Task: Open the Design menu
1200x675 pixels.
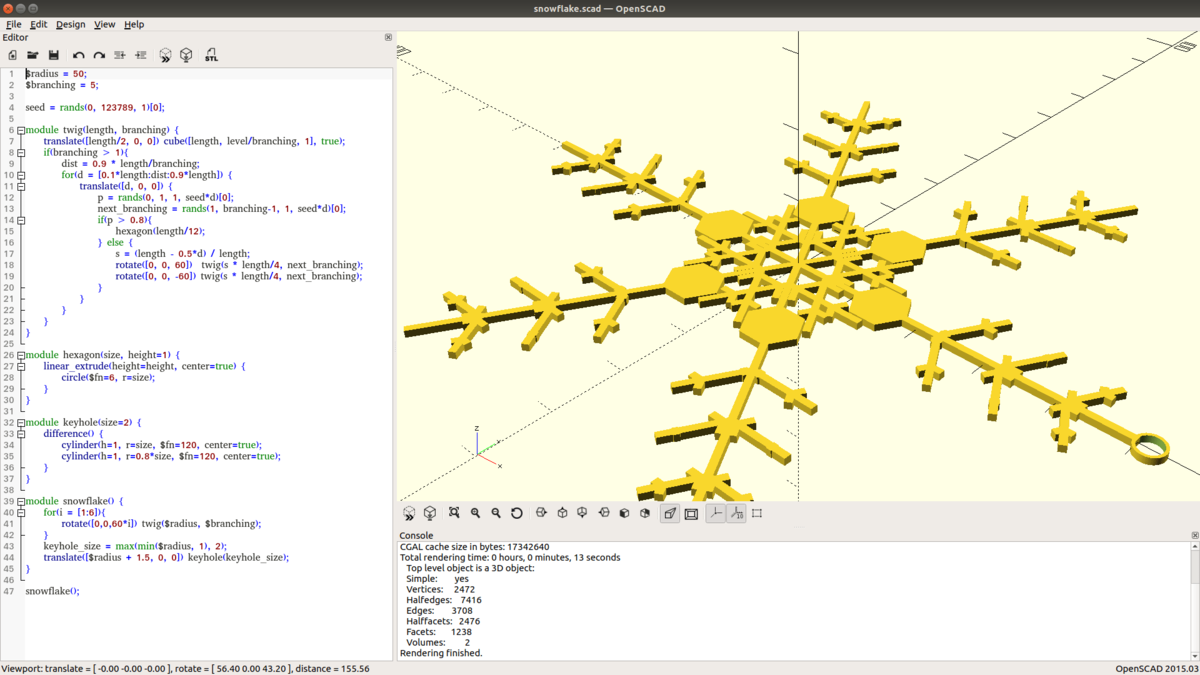Action: point(70,24)
